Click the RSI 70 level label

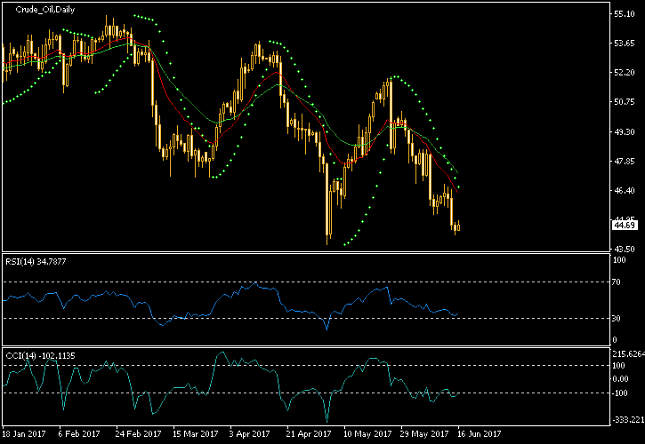(x=616, y=282)
